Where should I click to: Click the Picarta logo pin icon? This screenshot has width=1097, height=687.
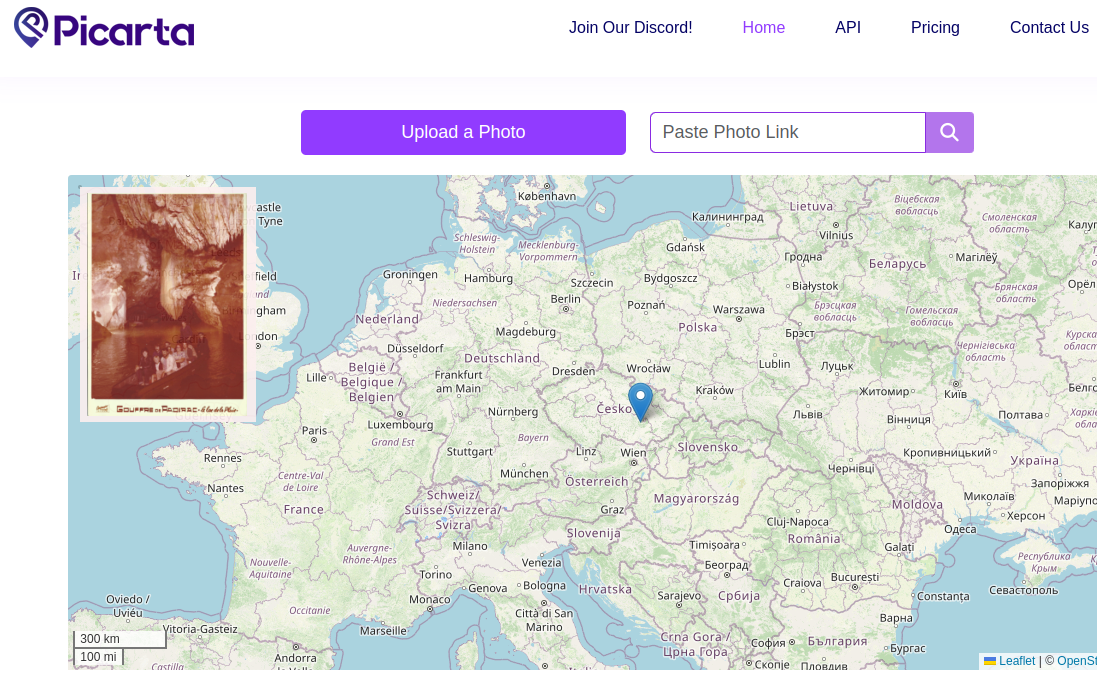pos(31,27)
